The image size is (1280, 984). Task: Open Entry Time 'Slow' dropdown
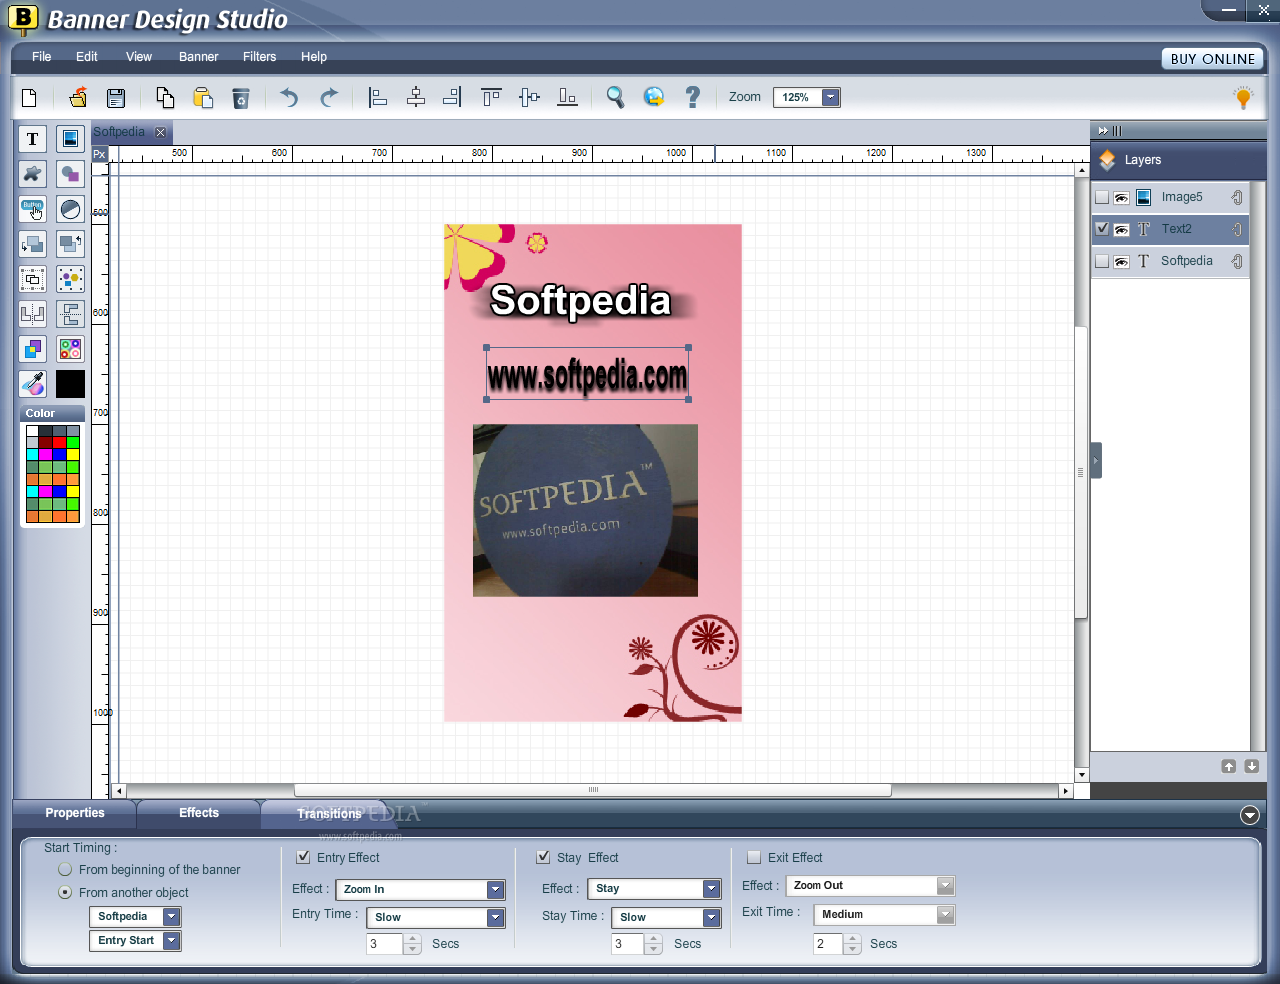click(x=495, y=917)
